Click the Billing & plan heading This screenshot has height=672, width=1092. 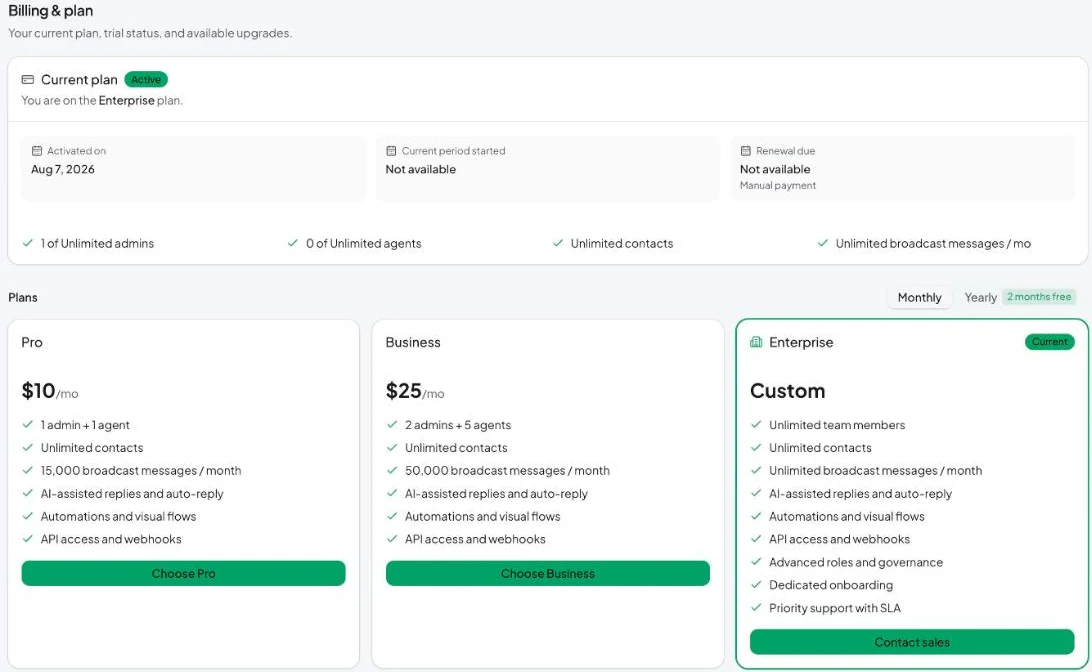(x=51, y=11)
